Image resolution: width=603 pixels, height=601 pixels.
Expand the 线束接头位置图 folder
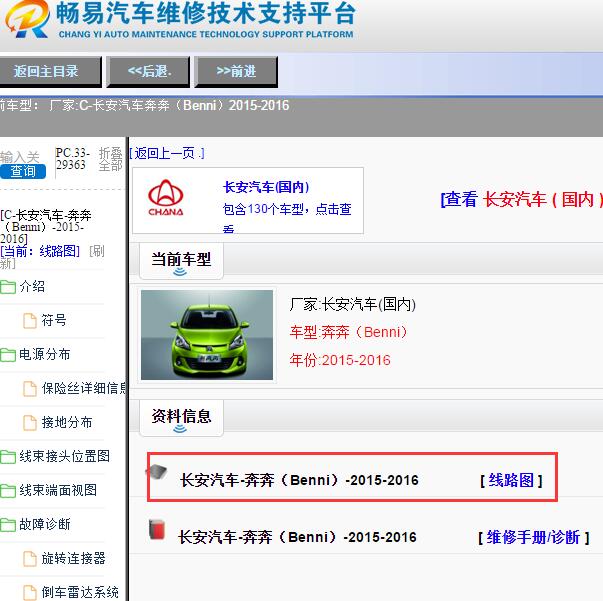click(x=65, y=456)
